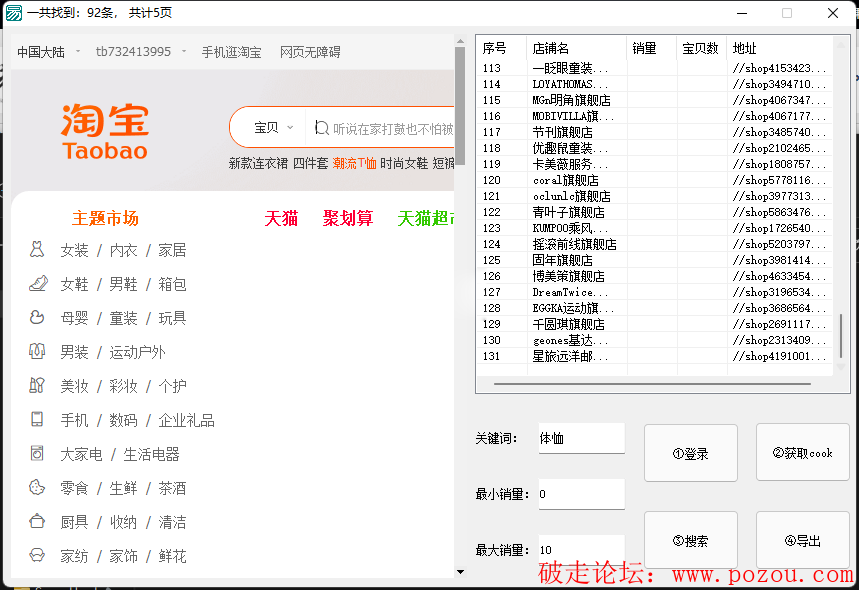The height and width of the screenshot is (590, 859).
Task: Select row 120 coral旗舰店
Action: tap(655, 180)
